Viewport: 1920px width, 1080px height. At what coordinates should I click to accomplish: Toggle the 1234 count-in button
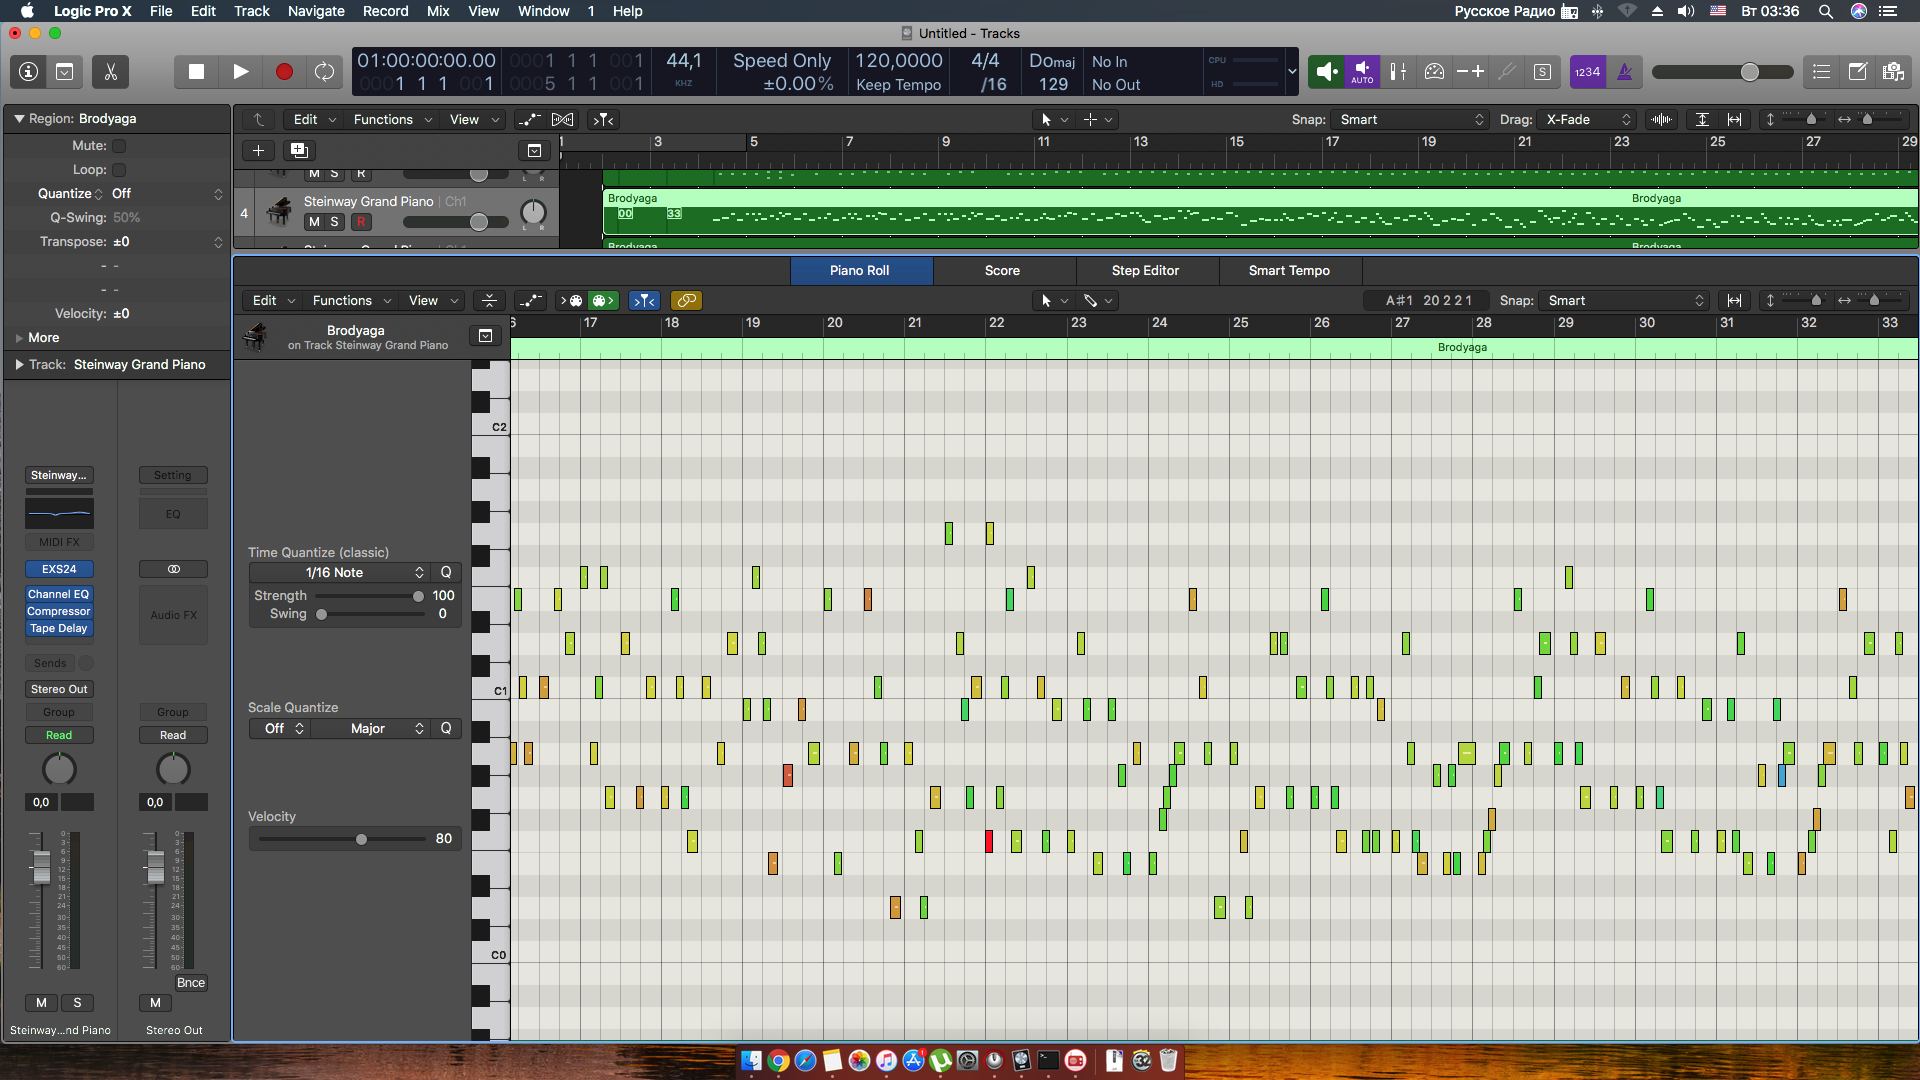click(1587, 72)
